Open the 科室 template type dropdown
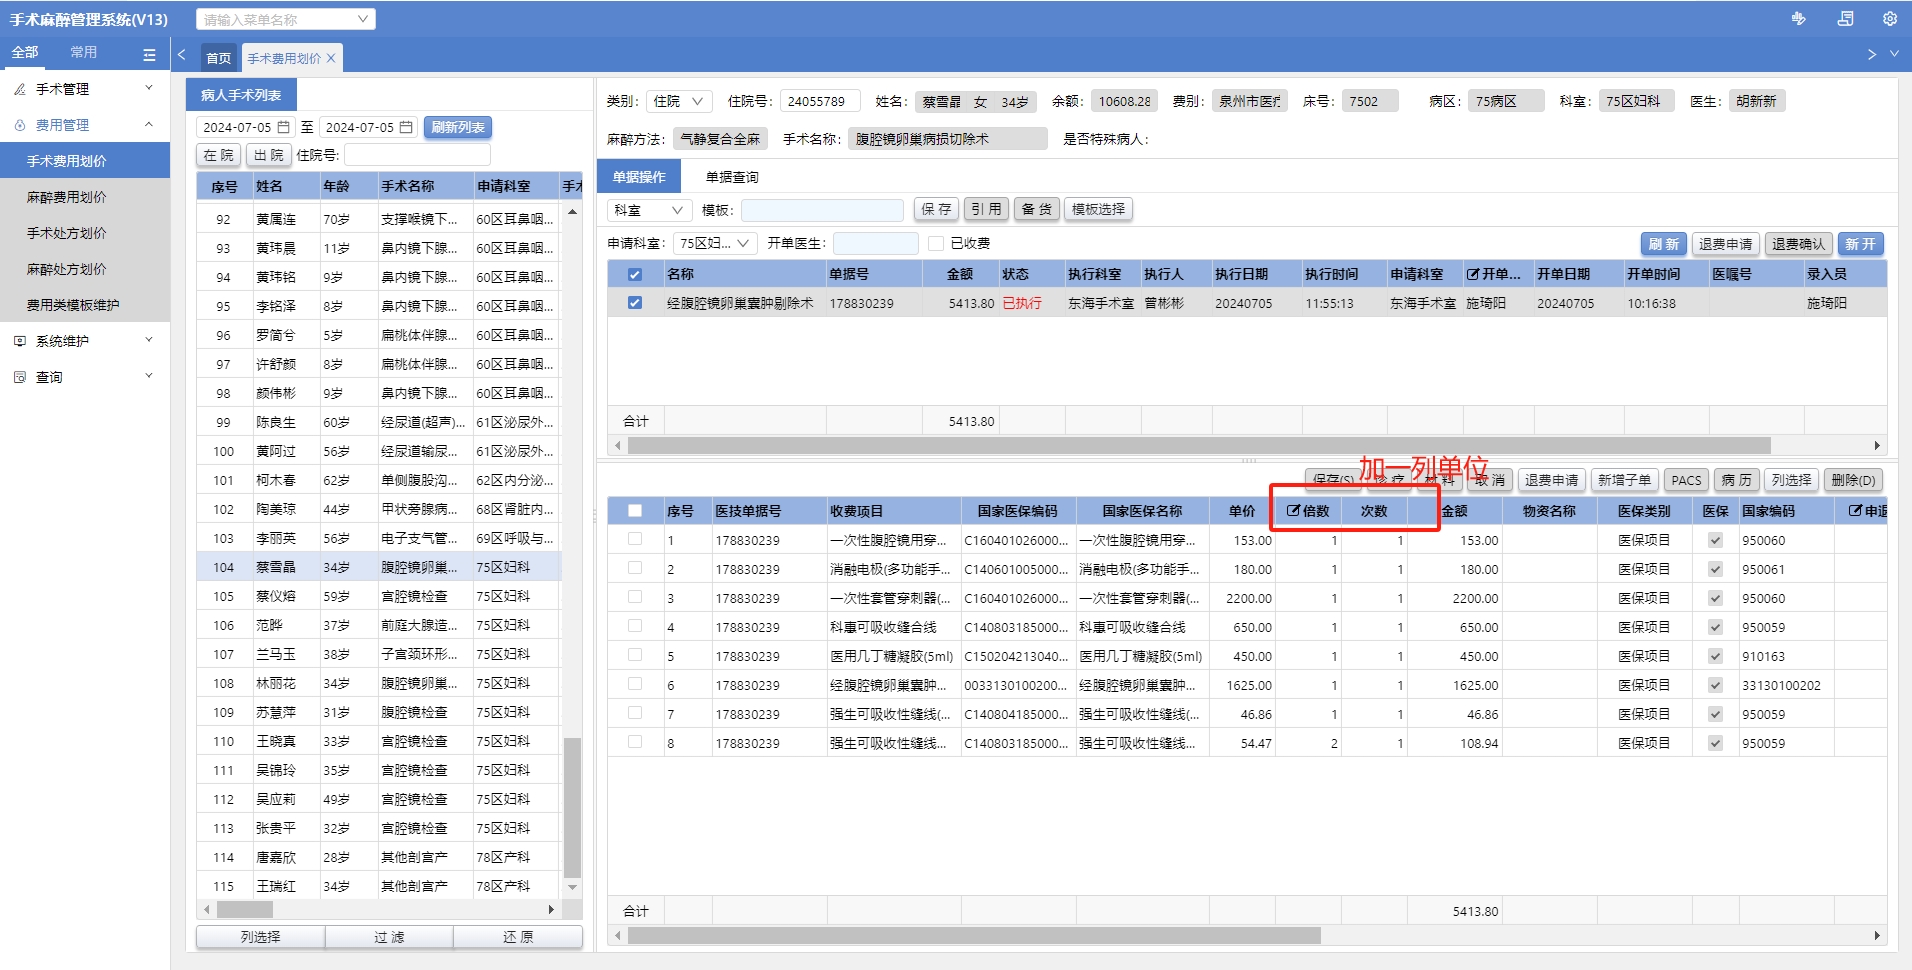The image size is (1912, 970). (649, 209)
